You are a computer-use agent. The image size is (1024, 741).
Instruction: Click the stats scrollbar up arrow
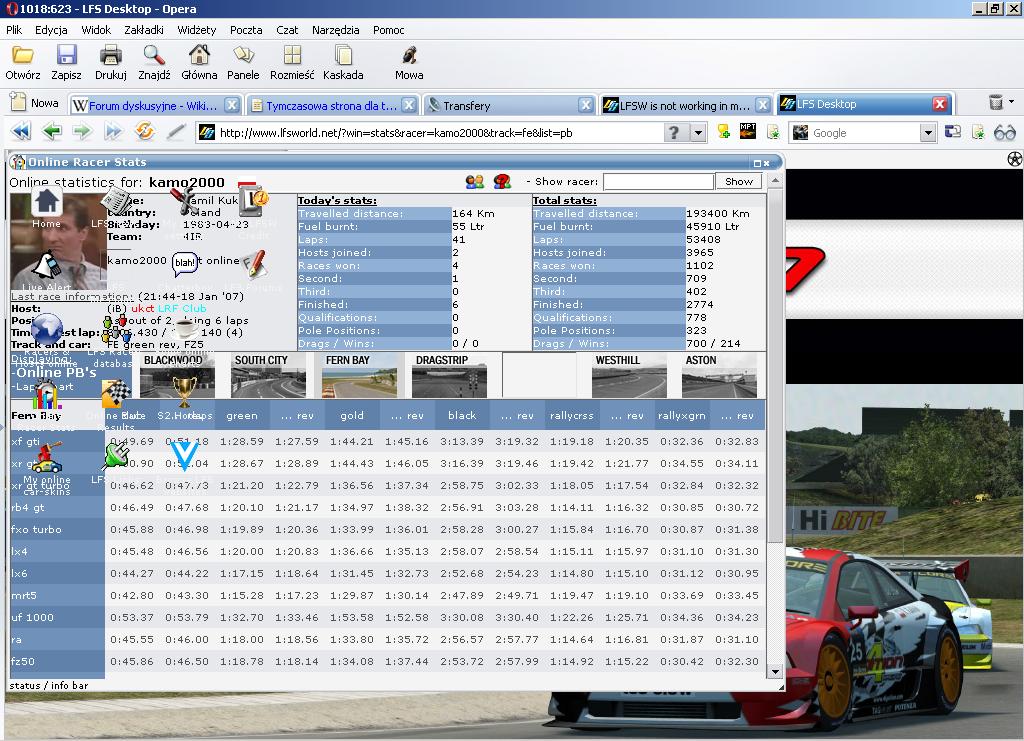[775, 180]
